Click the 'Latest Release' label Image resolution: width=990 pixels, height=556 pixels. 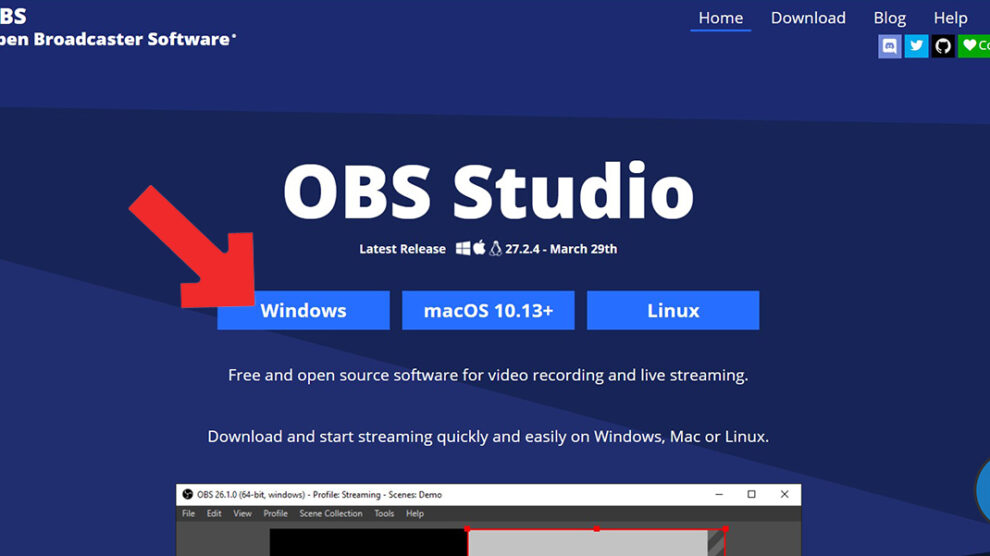pyautogui.click(x=402, y=249)
